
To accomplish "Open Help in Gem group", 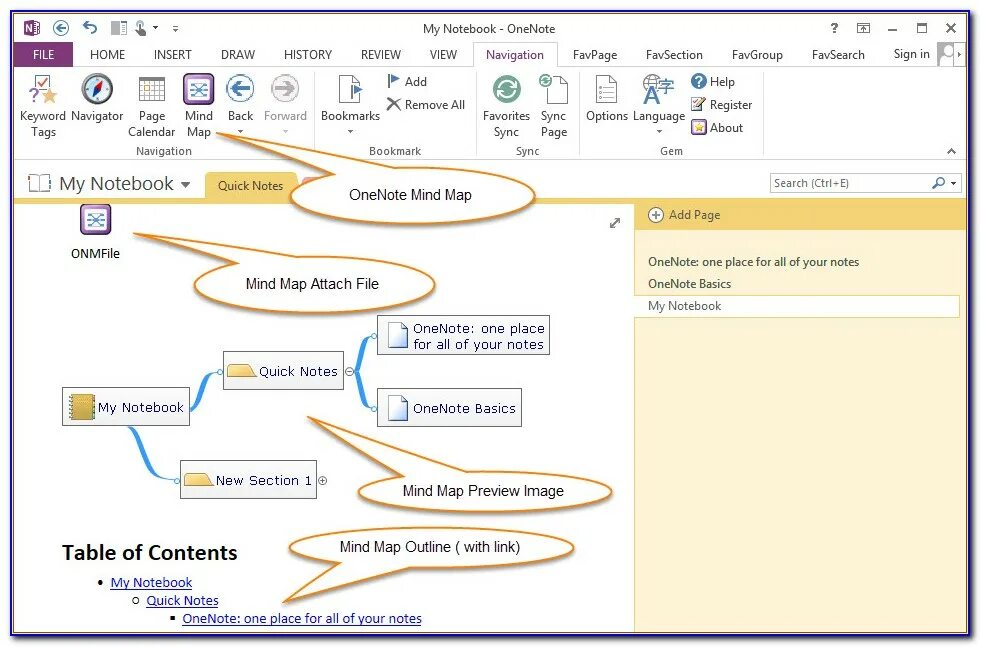I will coord(713,81).
